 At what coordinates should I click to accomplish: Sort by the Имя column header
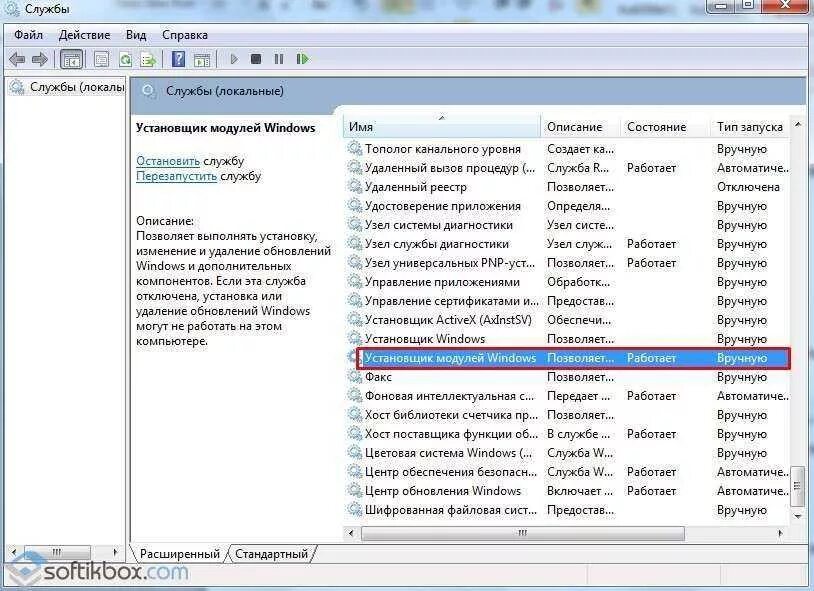tap(441, 127)
